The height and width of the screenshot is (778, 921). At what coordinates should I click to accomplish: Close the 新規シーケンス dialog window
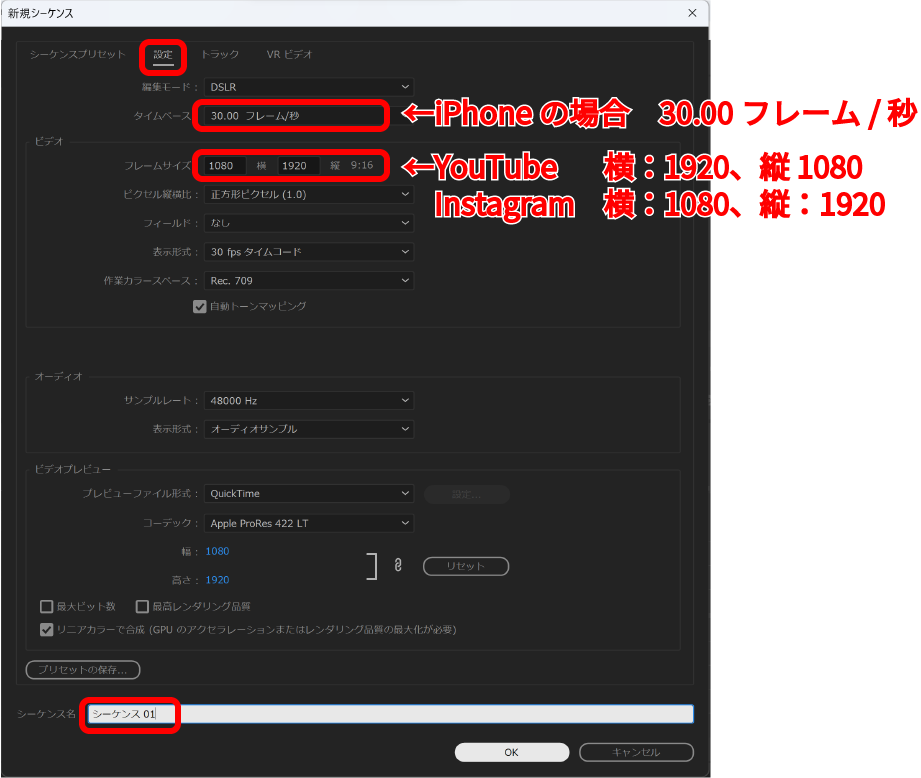coord(692,12)
